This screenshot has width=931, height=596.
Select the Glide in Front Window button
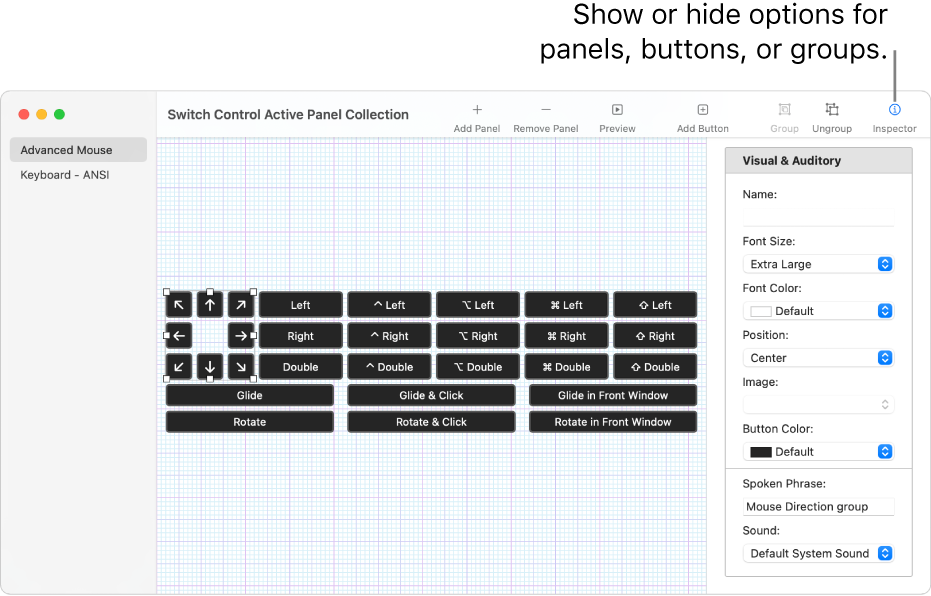[x=613, y=395]
